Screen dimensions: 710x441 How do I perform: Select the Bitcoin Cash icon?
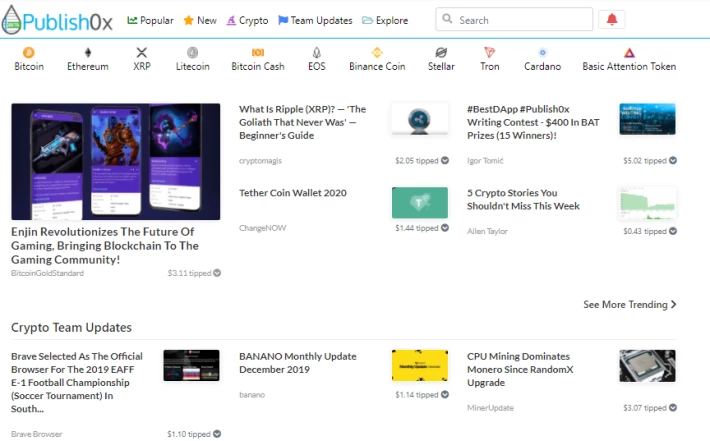[258, 53]
